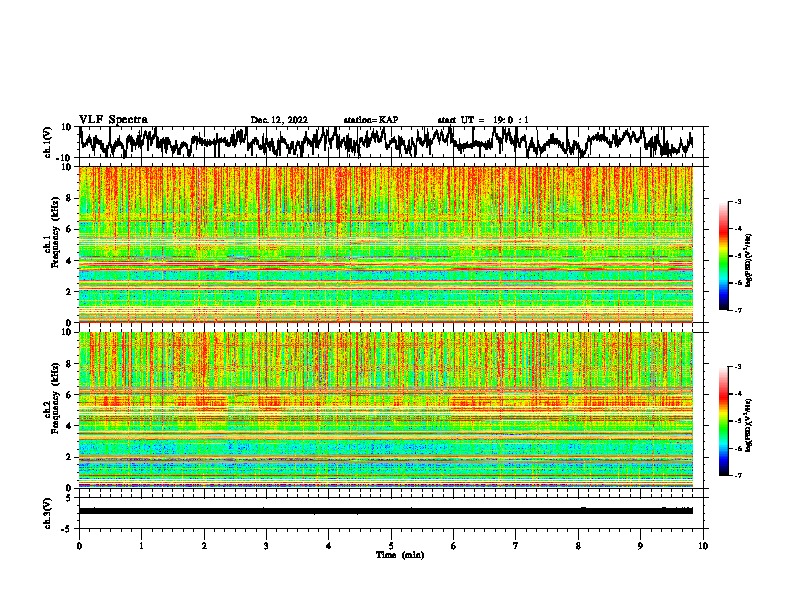Click time axis tick label "6"
This screenshot has width=792, height=612.
(x=454, y=546)
